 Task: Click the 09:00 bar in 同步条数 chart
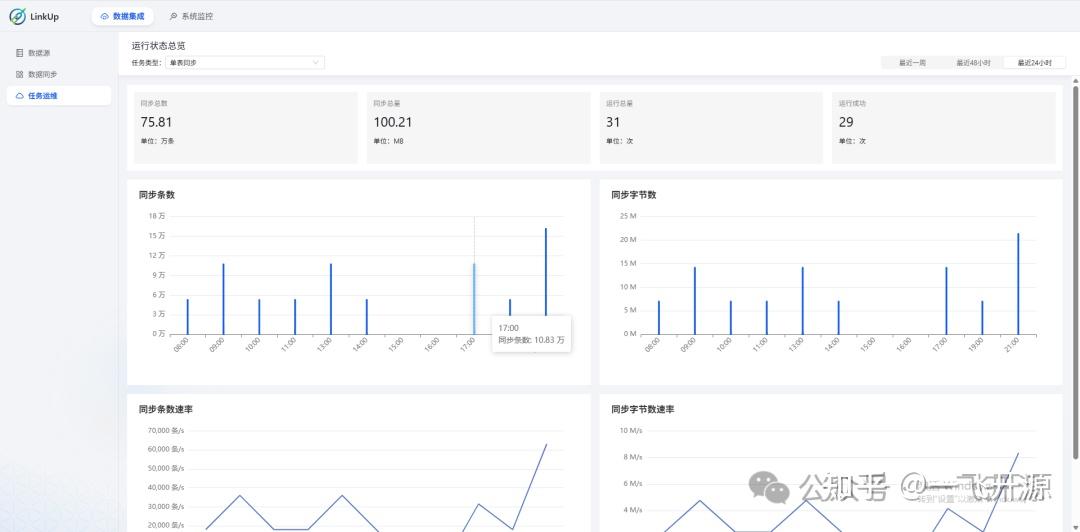(223, 299)
